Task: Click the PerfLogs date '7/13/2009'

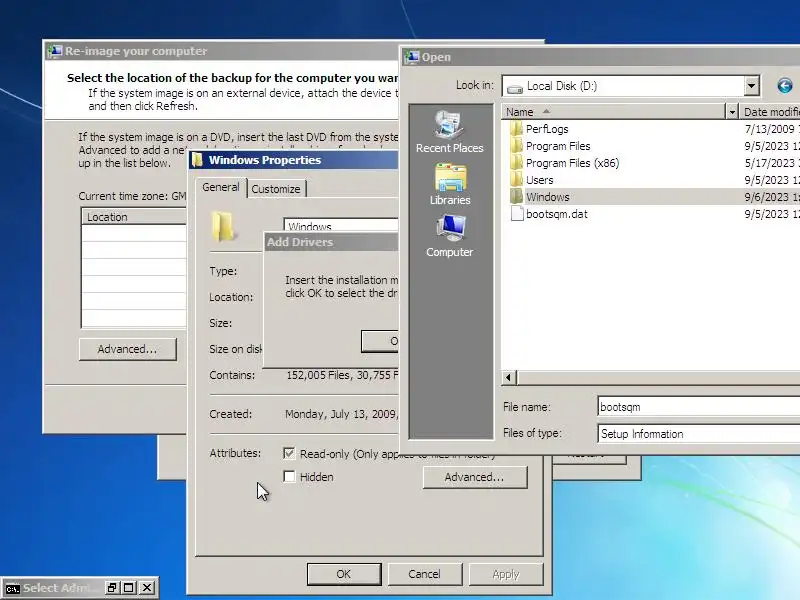Action: pyautogui.click(x=769, y=129)
